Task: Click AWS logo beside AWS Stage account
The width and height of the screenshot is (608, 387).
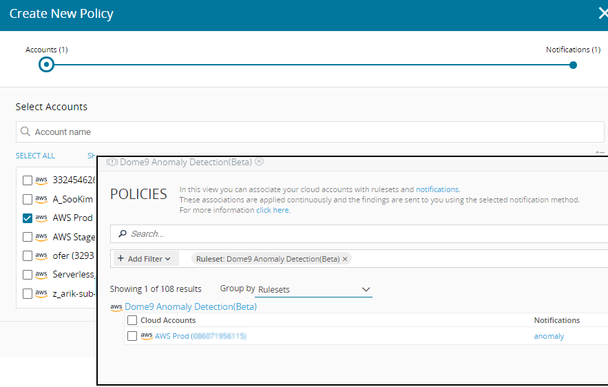Action: point(41,237)
